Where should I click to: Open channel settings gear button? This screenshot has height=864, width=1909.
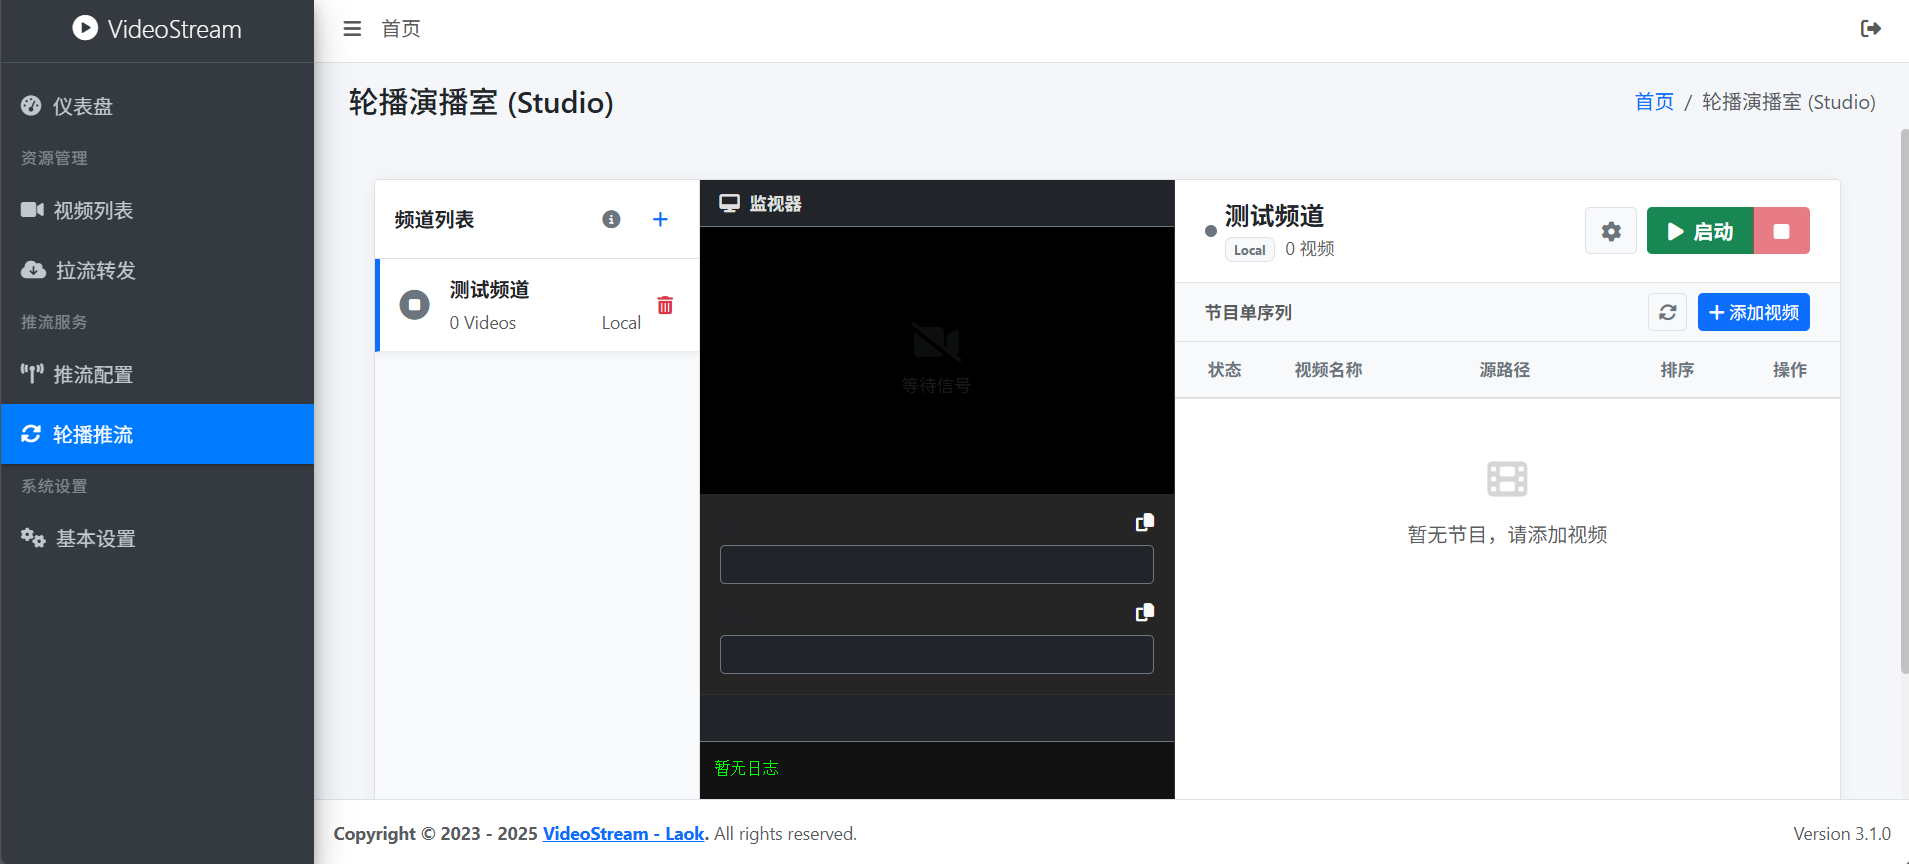point(1610,231)
